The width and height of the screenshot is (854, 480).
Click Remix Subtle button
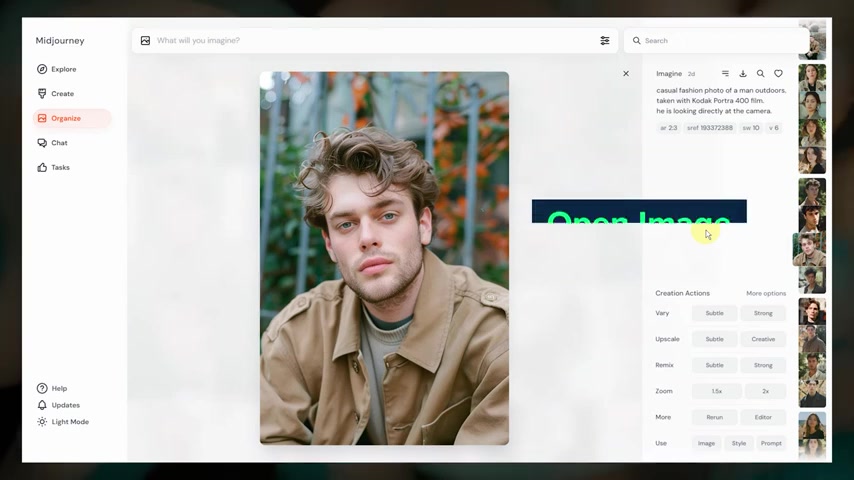[715, 365]
